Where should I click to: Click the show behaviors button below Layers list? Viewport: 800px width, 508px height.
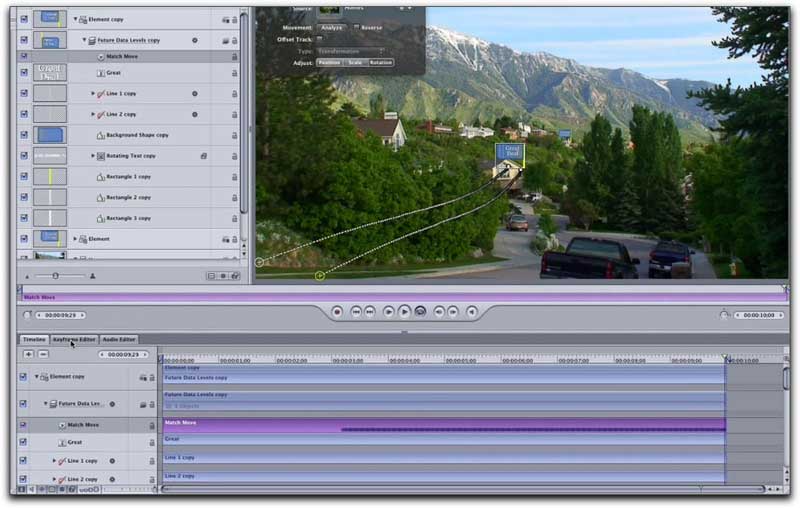tap(223, 276)
